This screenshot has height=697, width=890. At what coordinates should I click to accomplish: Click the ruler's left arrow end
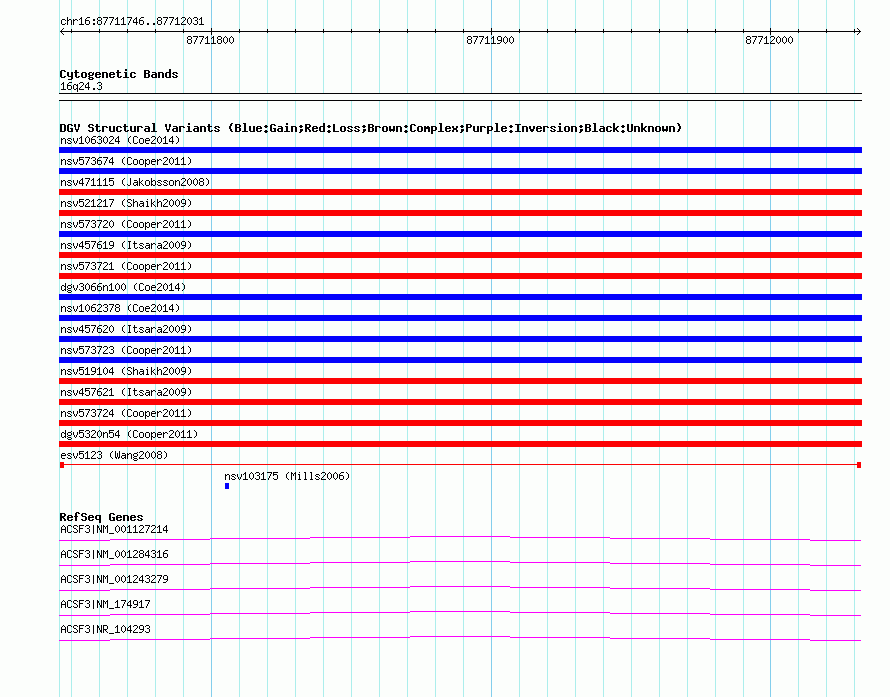pyautogui.click(x=62, y=31)
